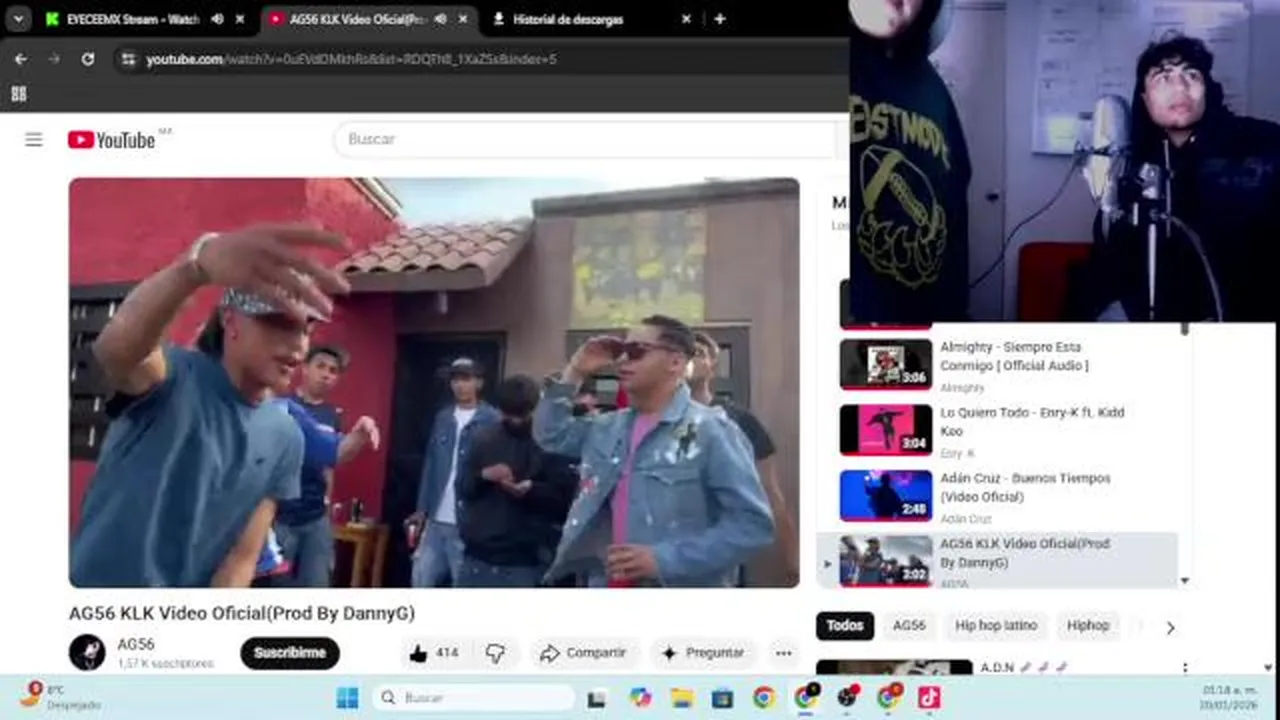Open the Windows Start menu
The image size is (1280, 720).
(x=347, y=697)
